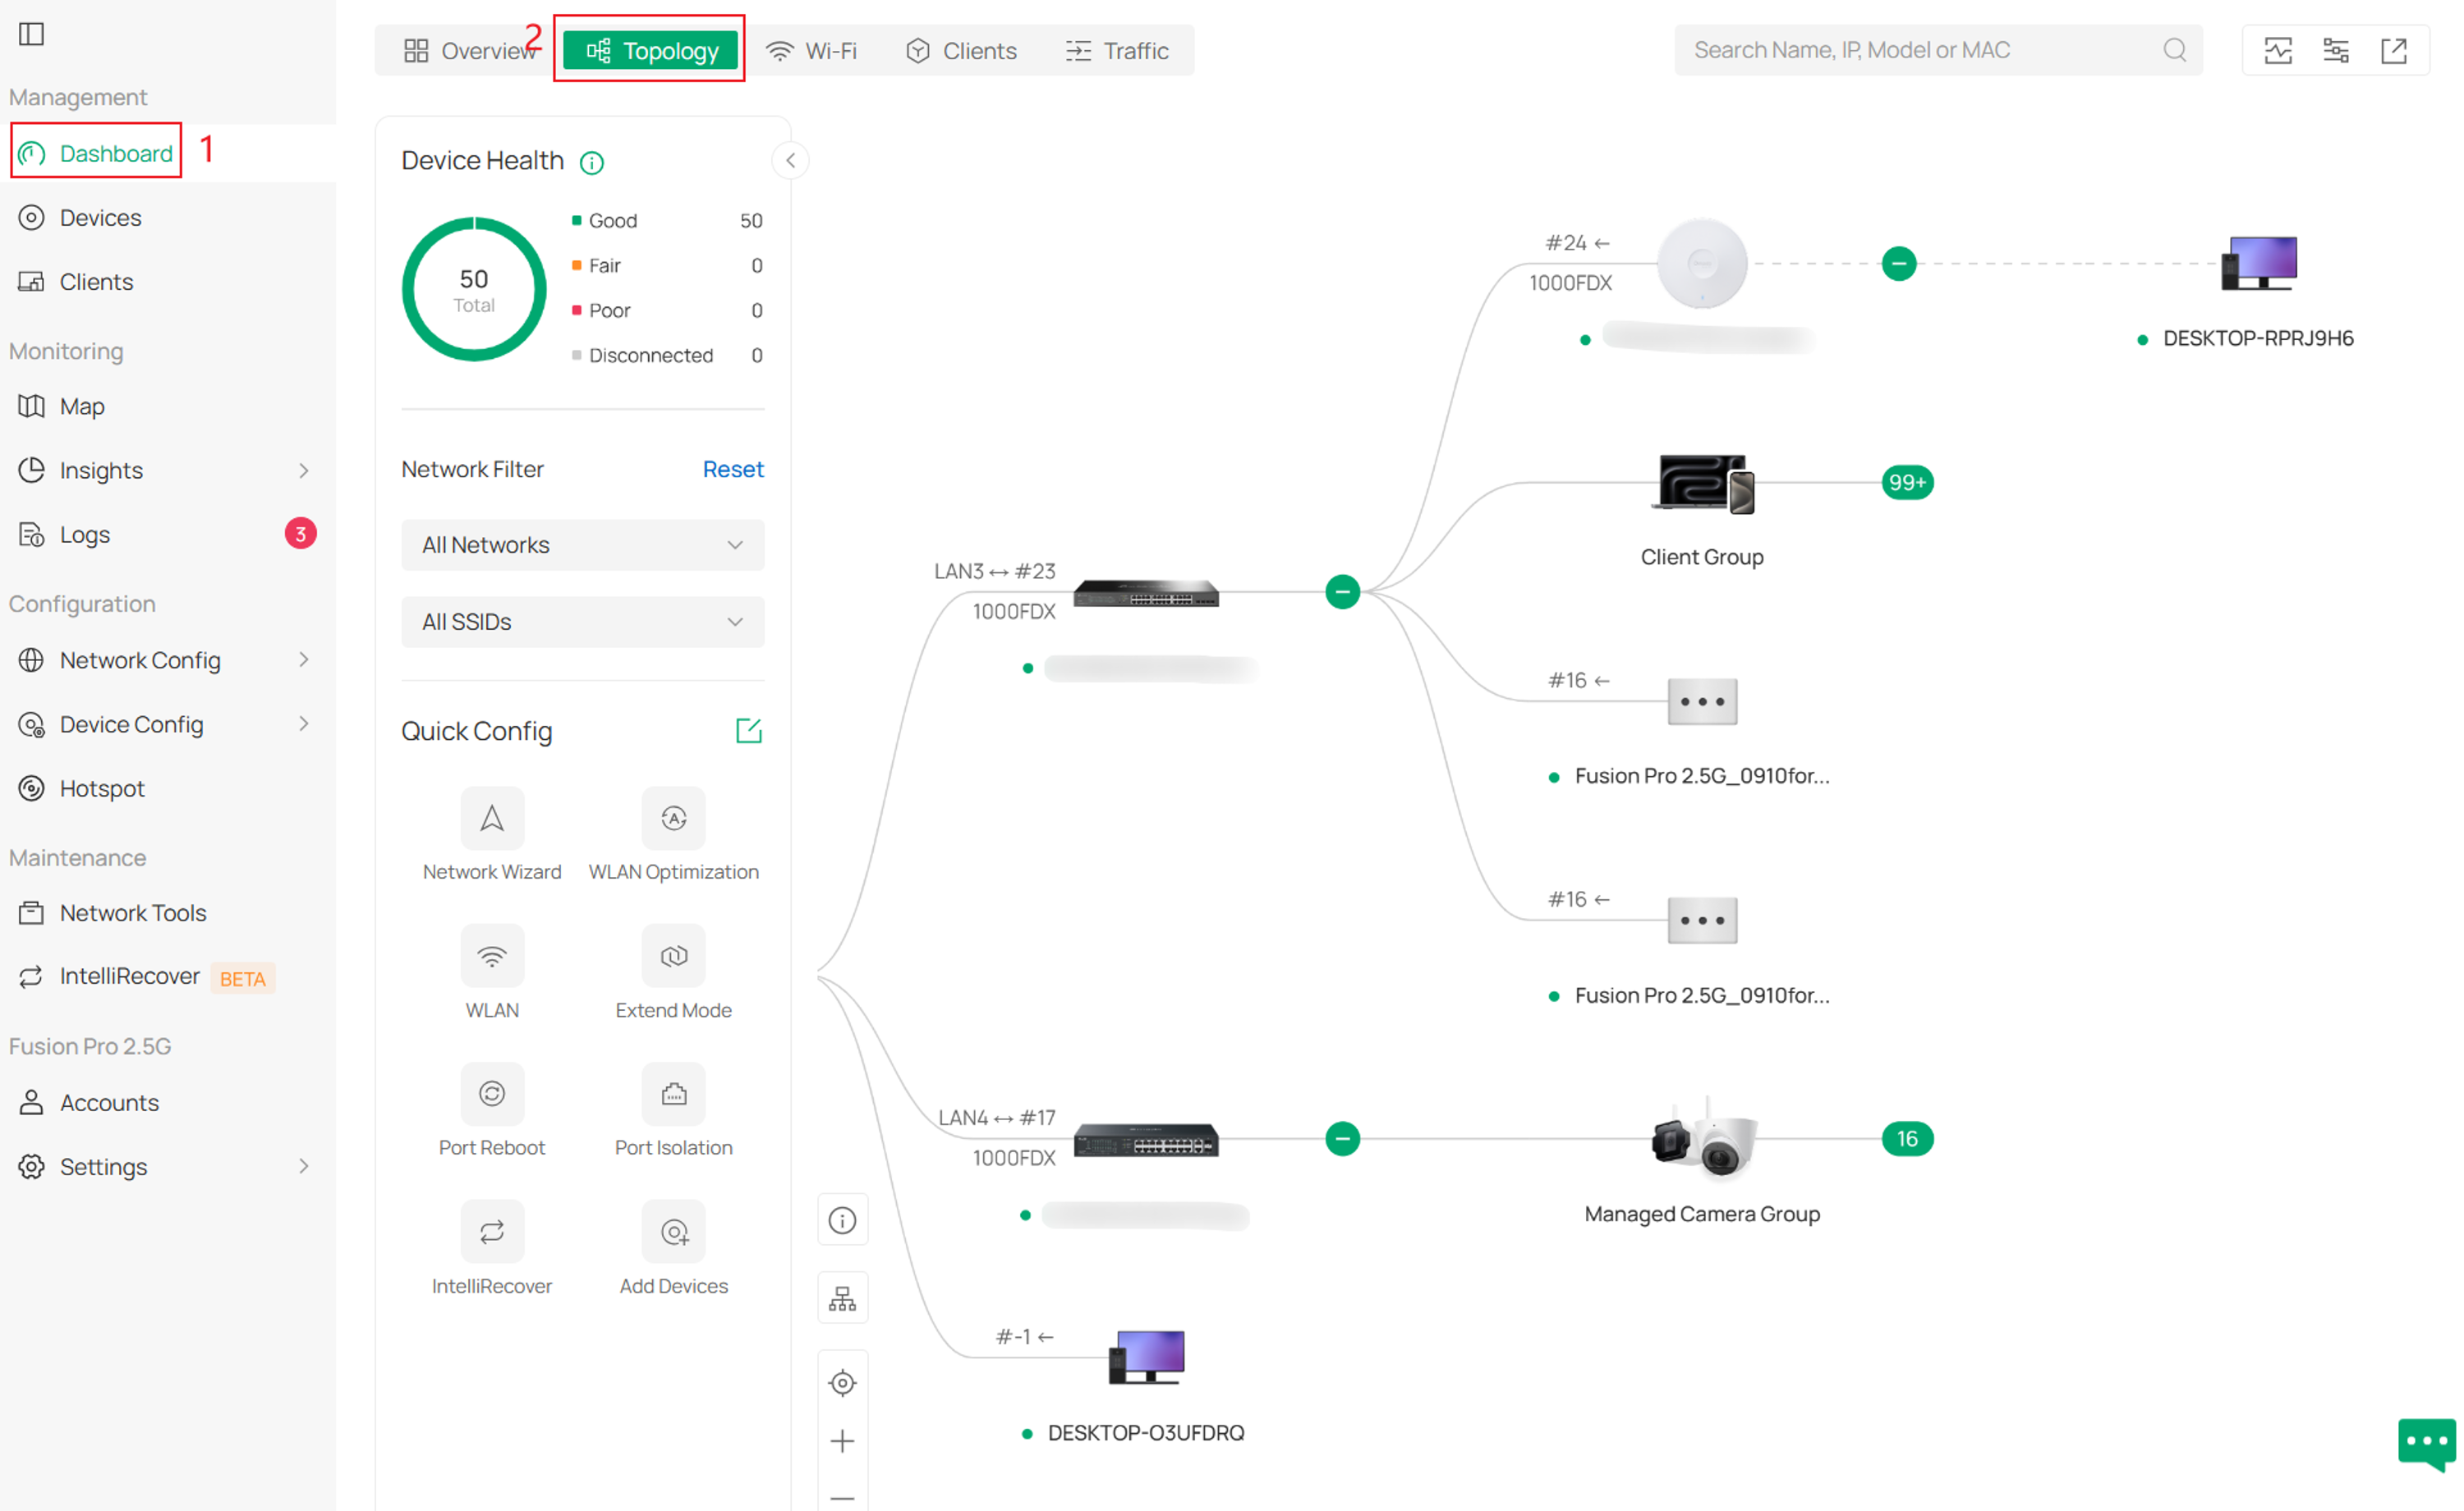Open Extend Mode quick config
Screen dimensions: 2464x1511
coord(674,957)
